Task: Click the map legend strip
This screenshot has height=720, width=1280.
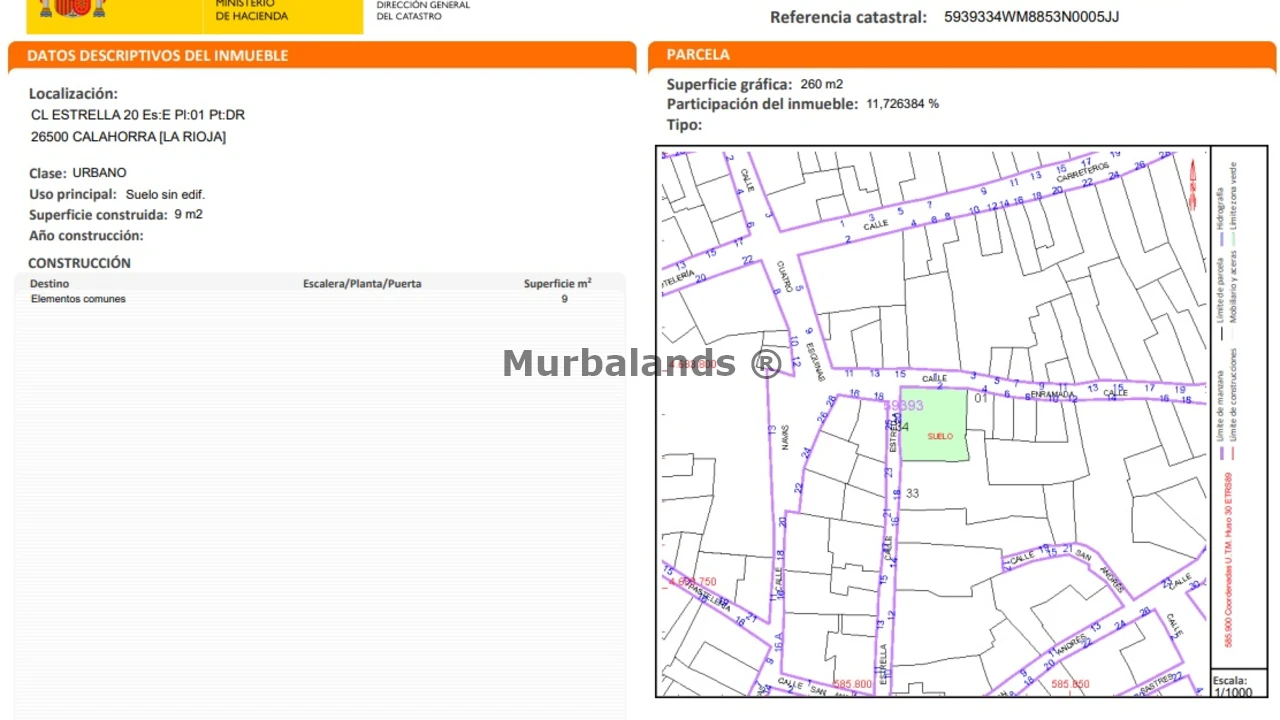Action: (x=1239, y=407)
